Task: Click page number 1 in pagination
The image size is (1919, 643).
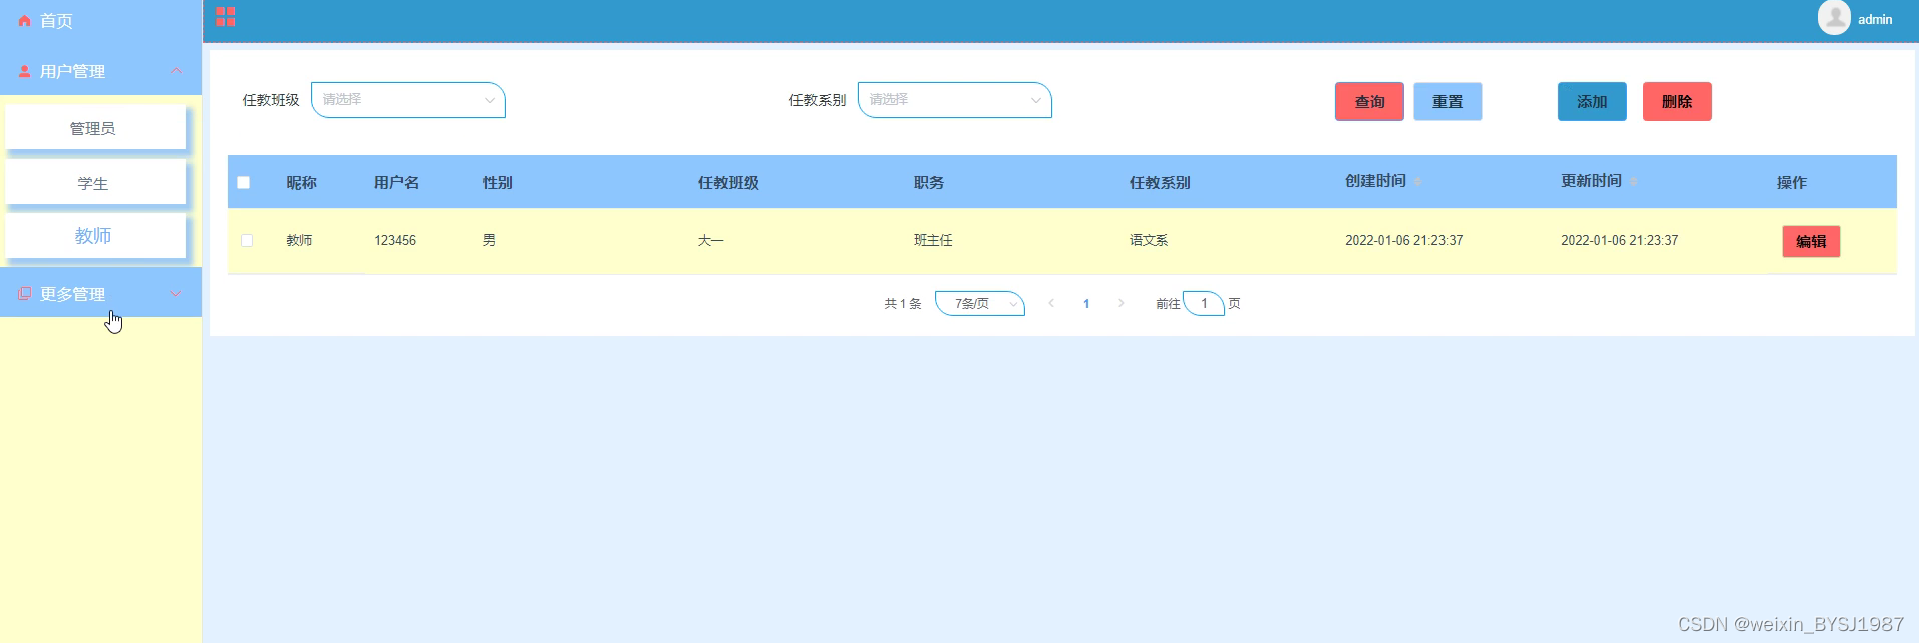Action: coord(1086,303)
